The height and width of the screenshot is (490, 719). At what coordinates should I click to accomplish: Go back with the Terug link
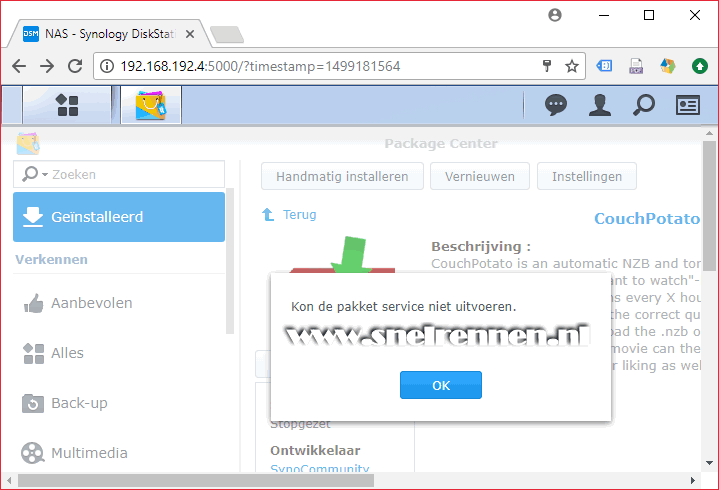289,215
